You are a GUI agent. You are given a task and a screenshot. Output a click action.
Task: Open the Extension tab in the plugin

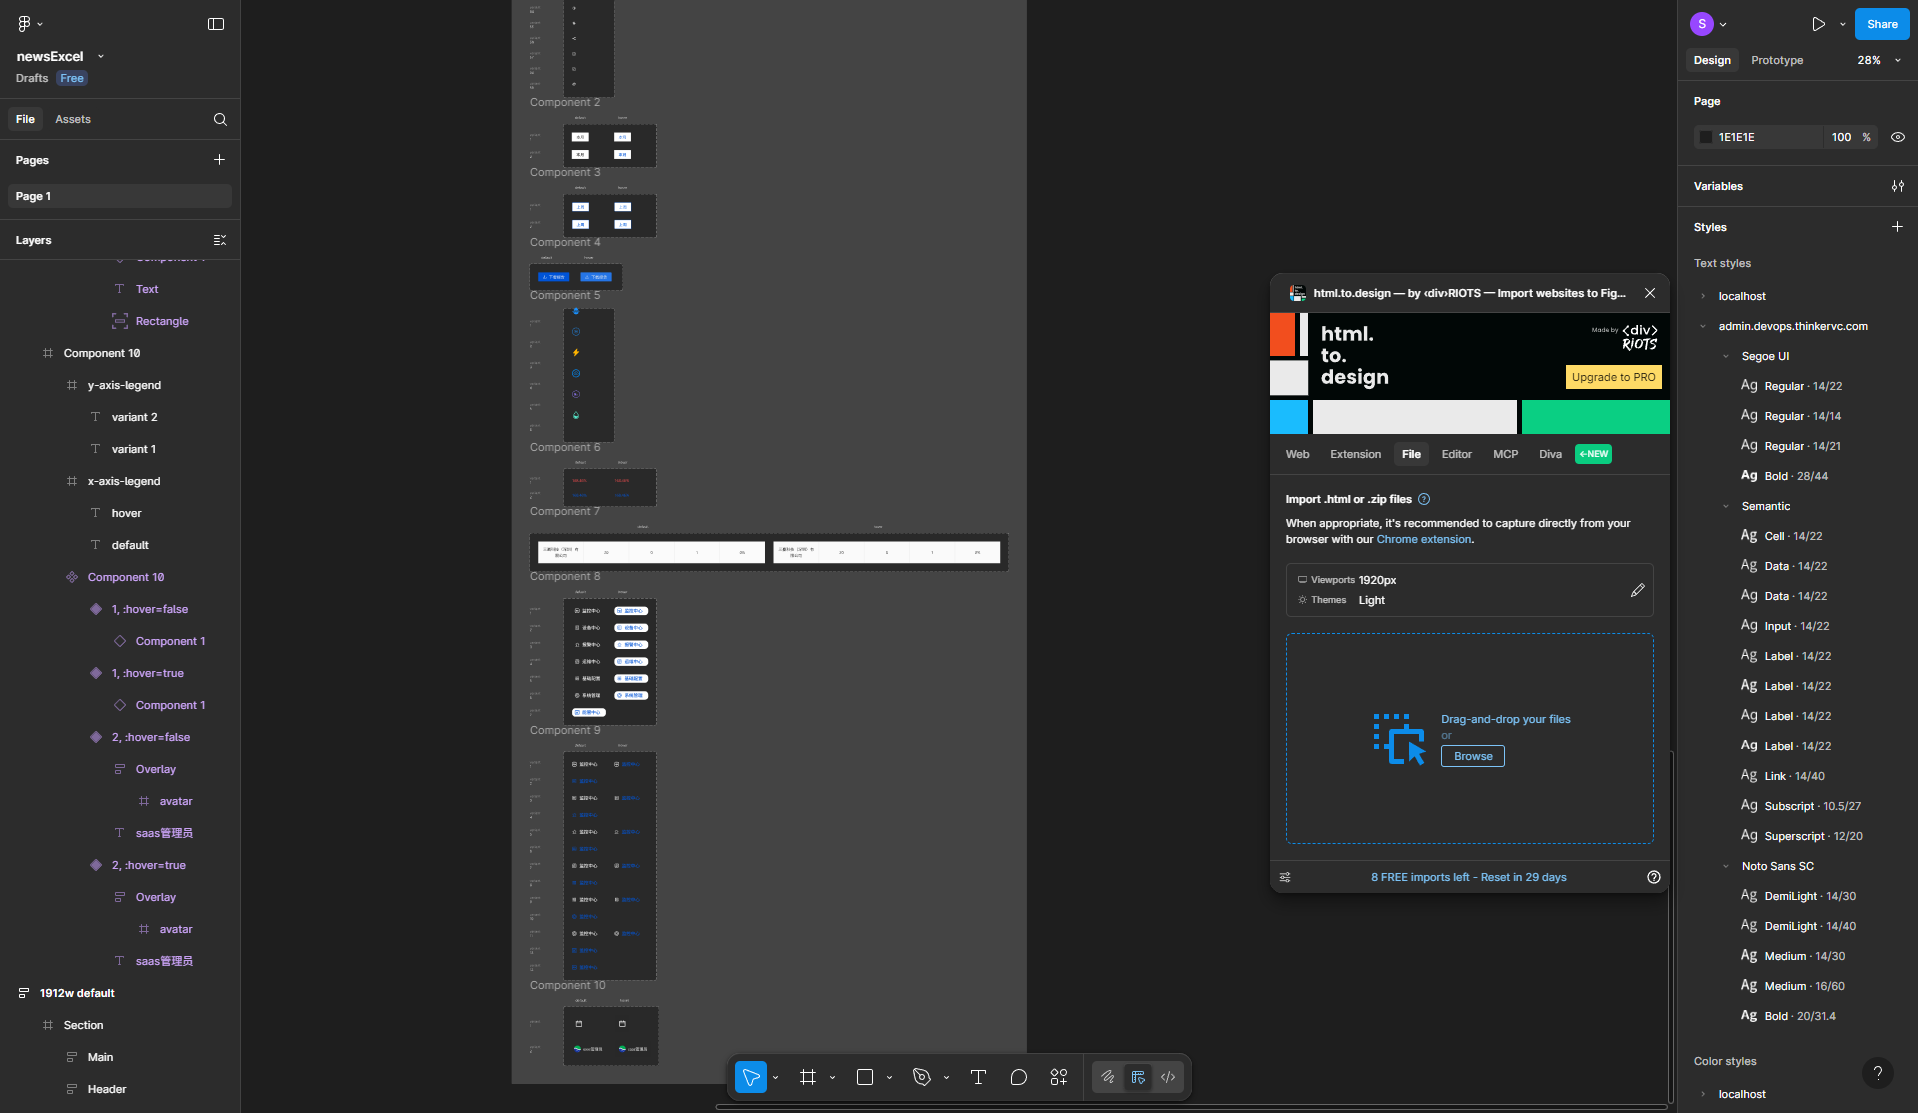1355,454
